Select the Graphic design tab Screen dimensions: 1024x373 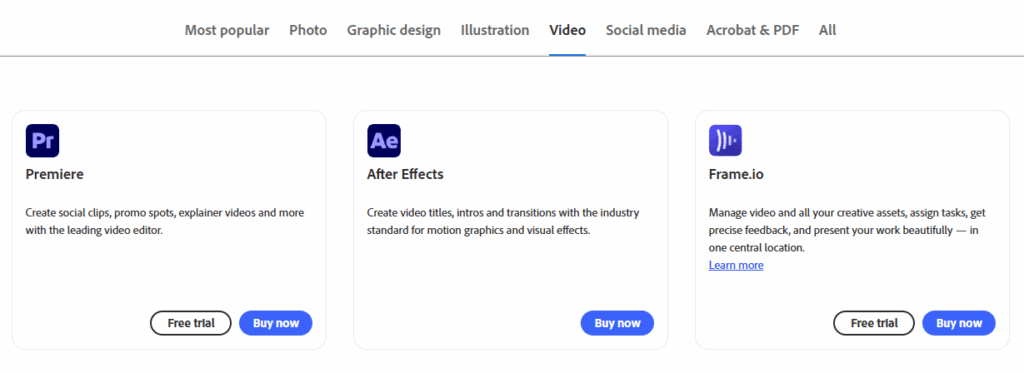coord(394,30)
